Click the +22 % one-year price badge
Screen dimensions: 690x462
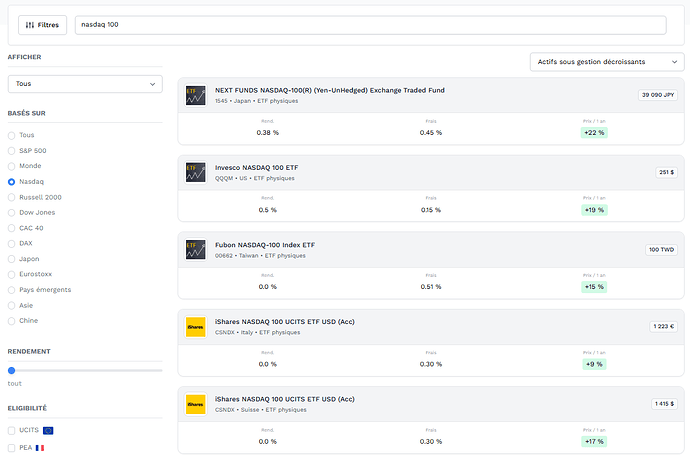click(594, 132)
